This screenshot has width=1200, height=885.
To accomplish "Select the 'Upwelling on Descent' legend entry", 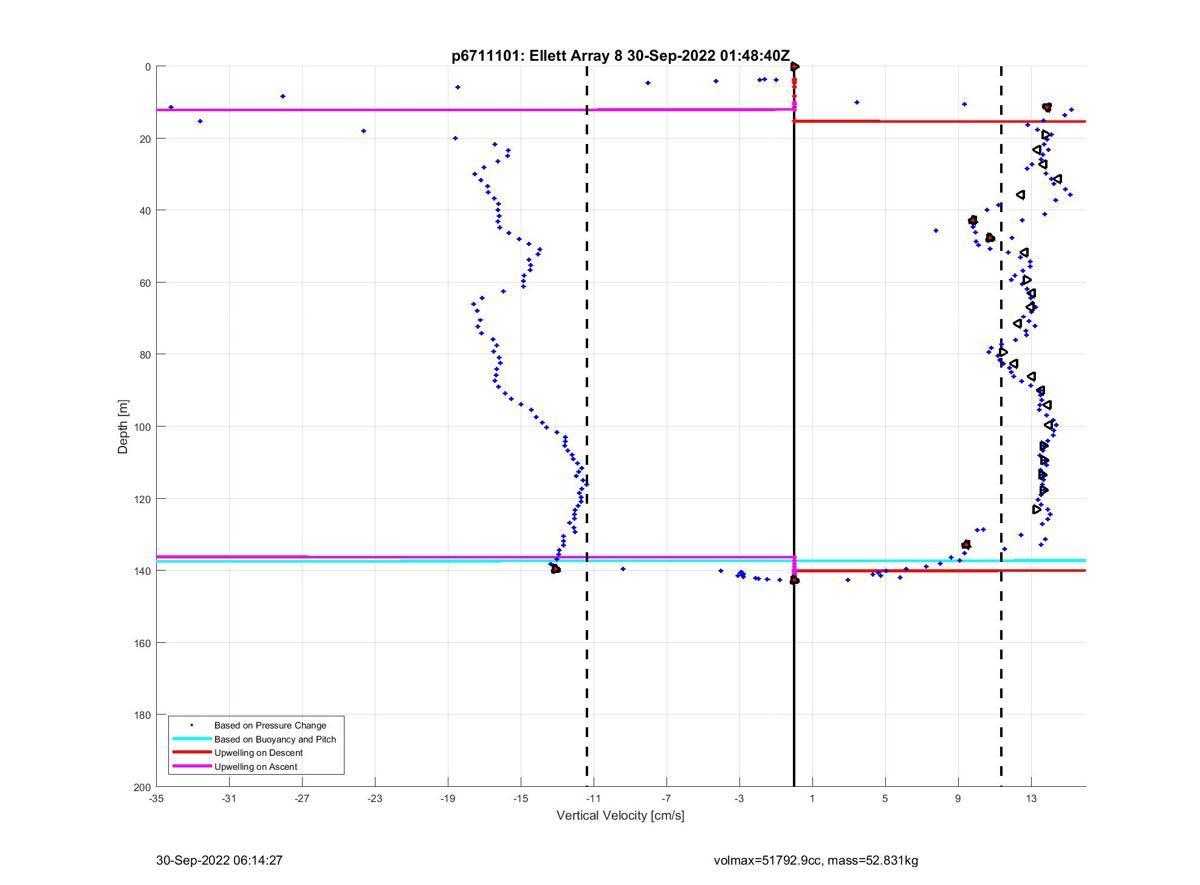I will [258, 753].
